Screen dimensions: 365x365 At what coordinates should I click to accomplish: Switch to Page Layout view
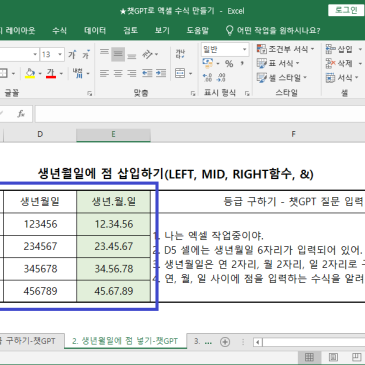[x=333, y=357]
